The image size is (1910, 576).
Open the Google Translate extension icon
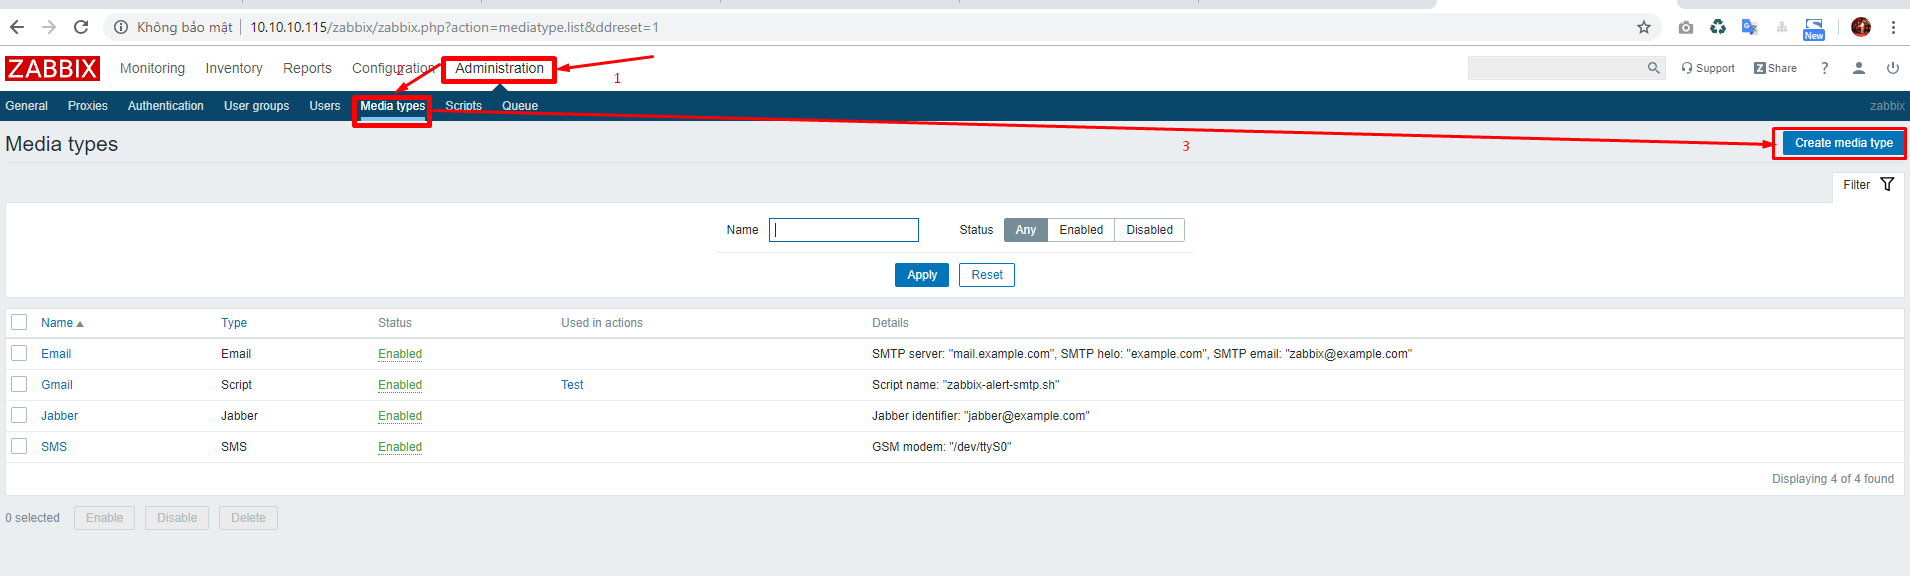pyautogui.click(x=1749, y=27)
